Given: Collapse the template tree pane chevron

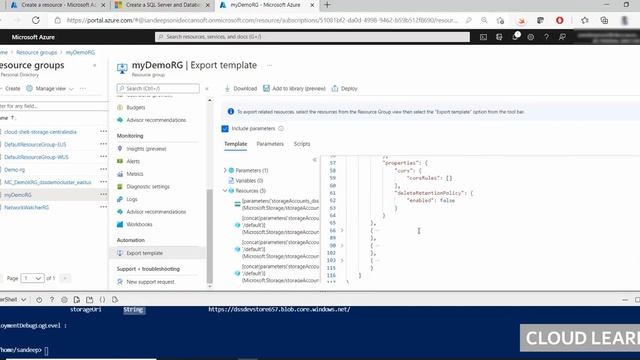Looking at the screenshot, I should point(314,160).
